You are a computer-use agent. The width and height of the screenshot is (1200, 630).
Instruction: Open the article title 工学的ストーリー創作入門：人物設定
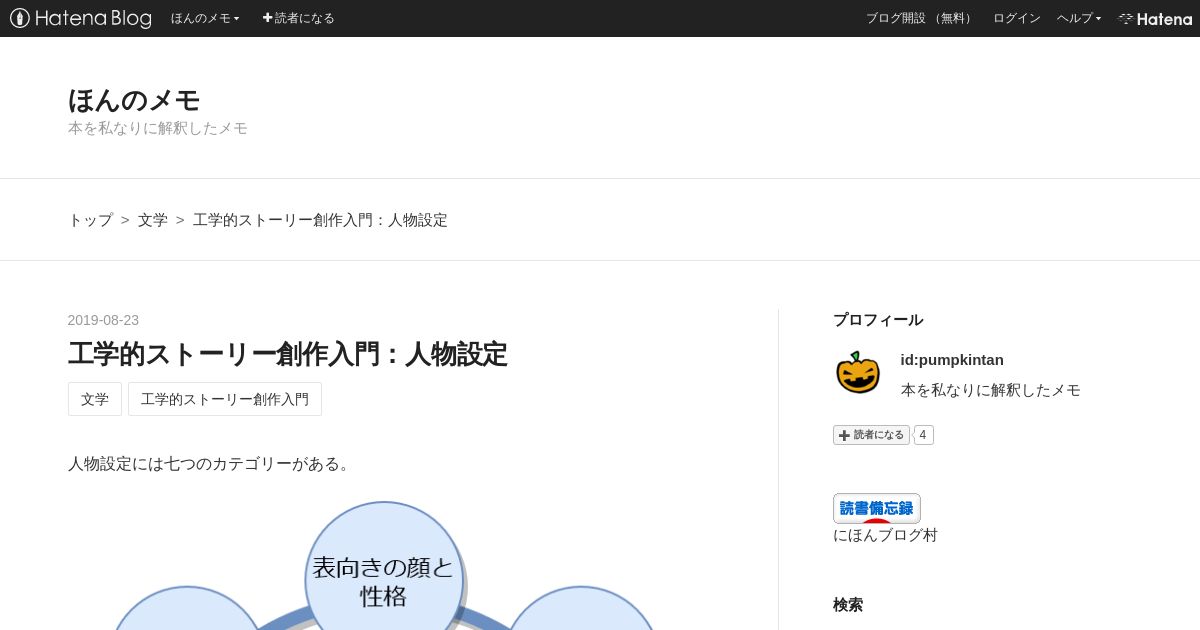point(288,354)
